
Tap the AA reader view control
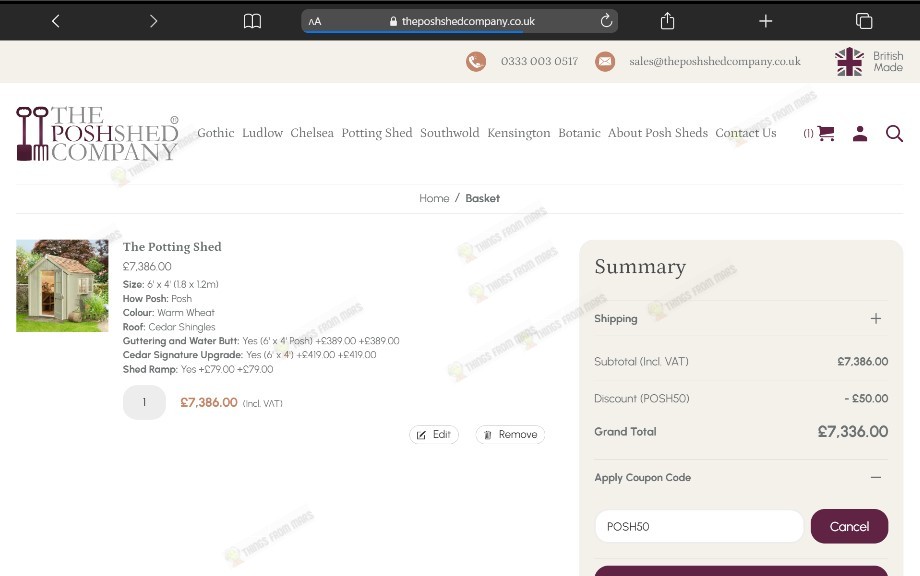click(x=315, y=21)
